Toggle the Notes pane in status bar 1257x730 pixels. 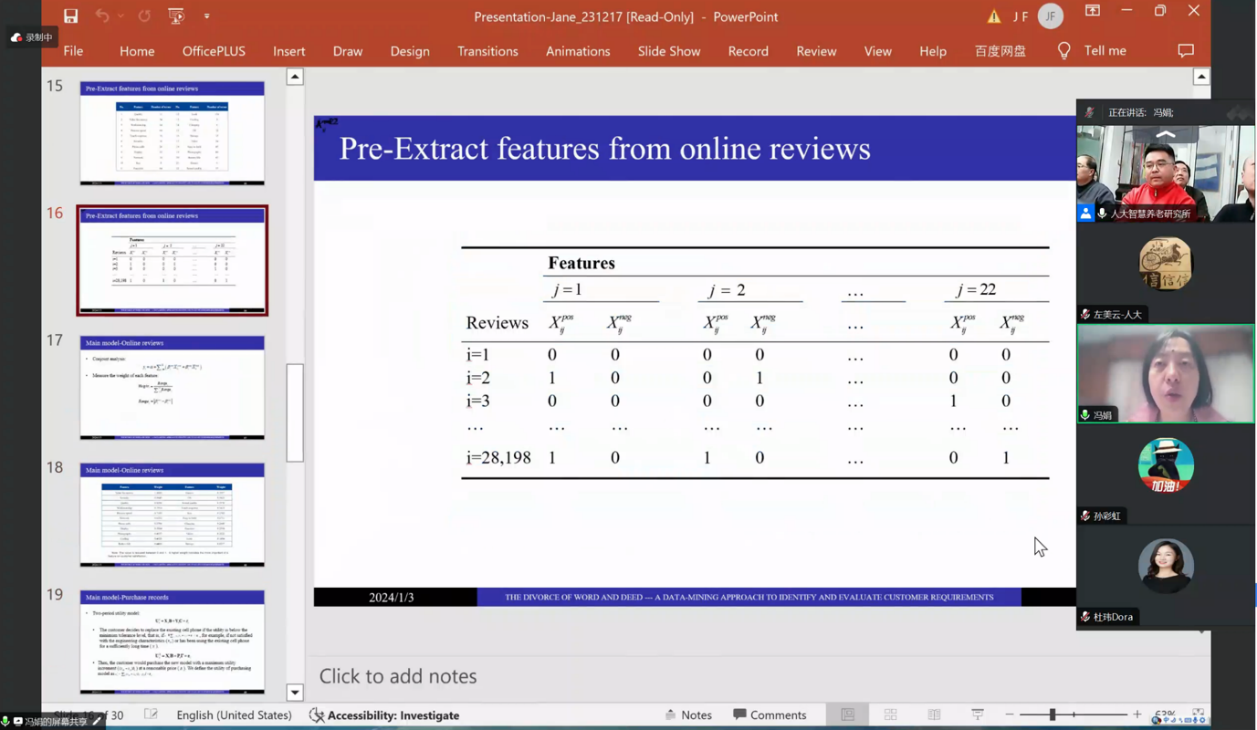(x=688, y=715)
